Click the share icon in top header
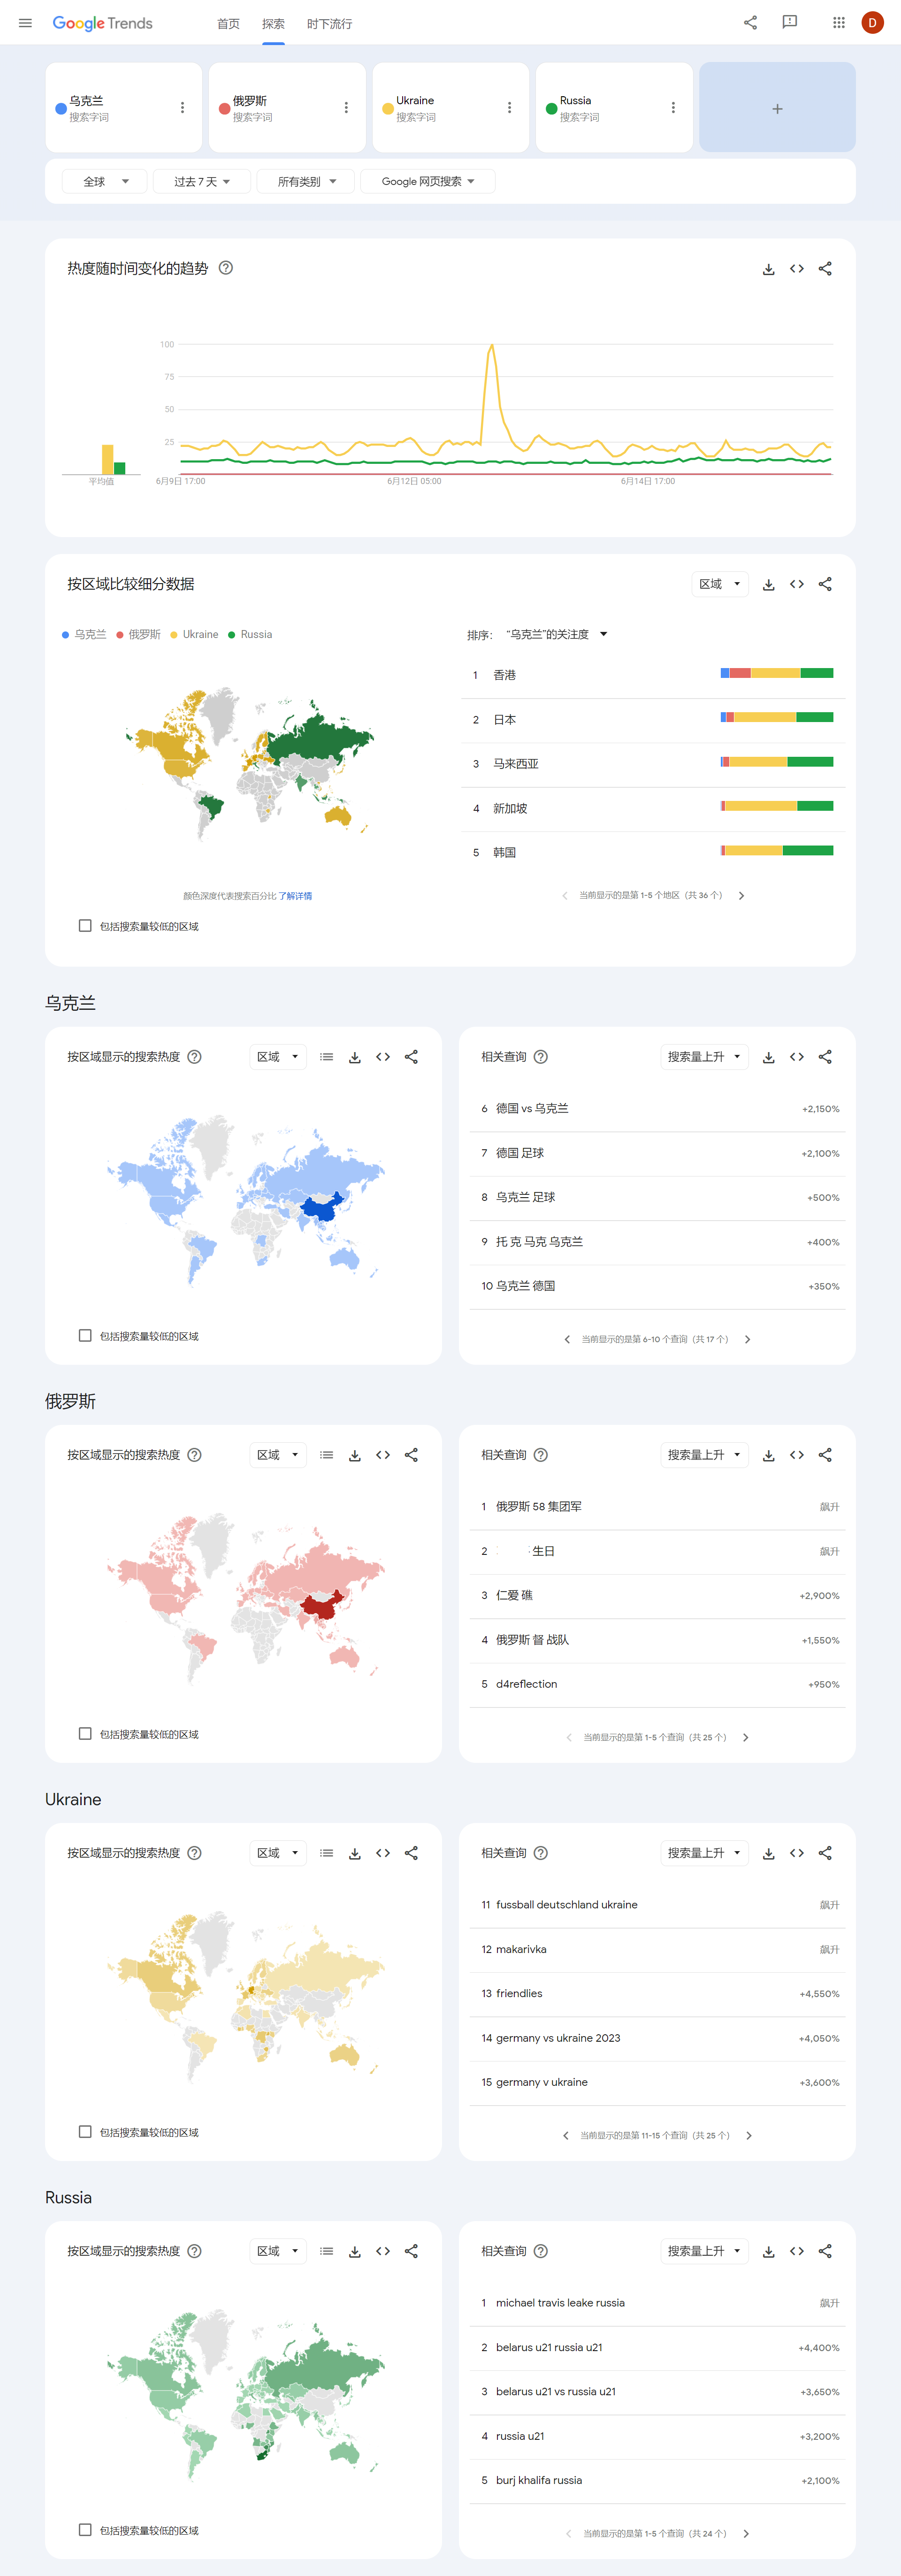The height and width of the screenshot is (2576, 901). [750, 23]
